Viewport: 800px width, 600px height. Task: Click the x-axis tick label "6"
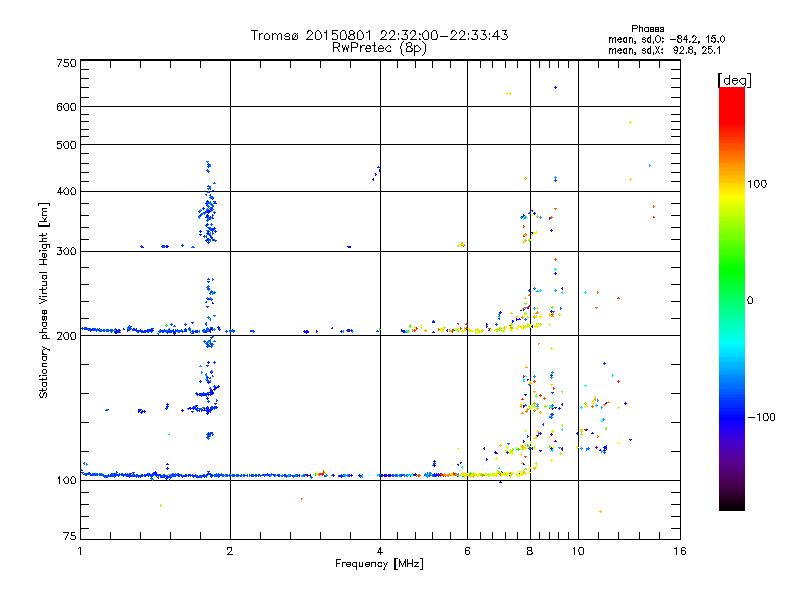(x=467, y=551)
